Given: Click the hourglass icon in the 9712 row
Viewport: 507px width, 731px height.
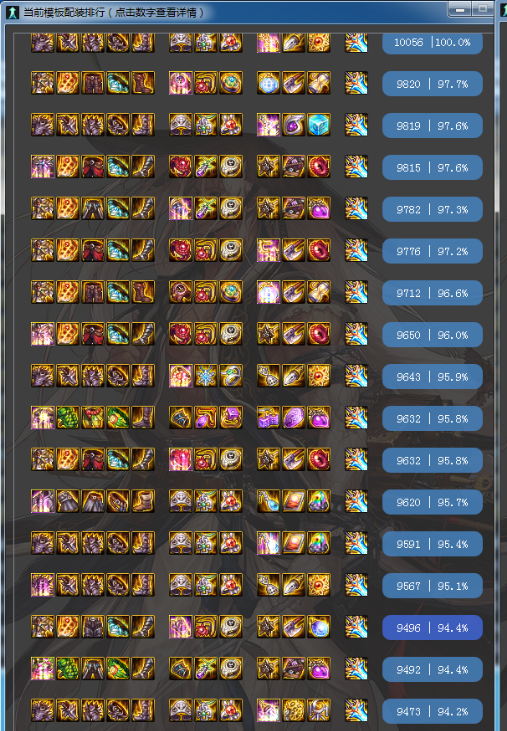Looking at the screenshot, I should pyautogui.click(x=319, y=292).
